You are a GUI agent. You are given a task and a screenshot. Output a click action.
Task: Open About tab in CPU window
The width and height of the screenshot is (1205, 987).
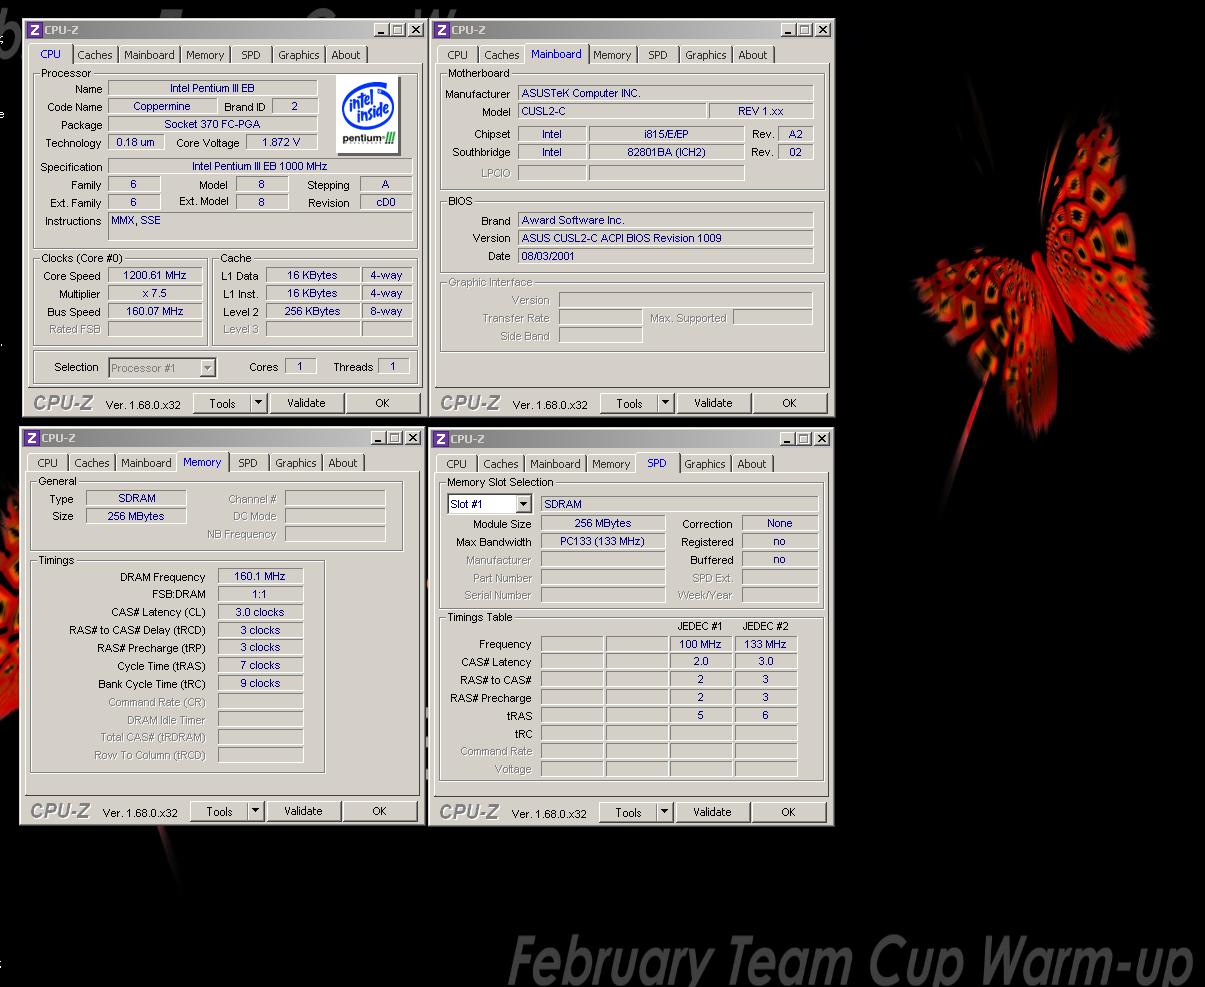click(346, 55)
